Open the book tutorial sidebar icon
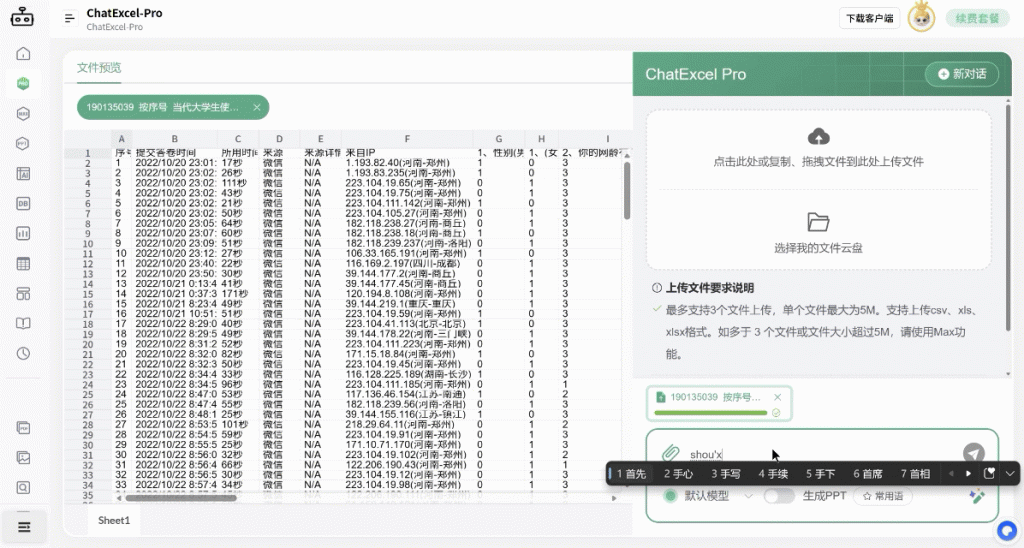Image resolution: width=1024 pixels, height=548 pixels. pyautogui.click(x=23, y=323)
